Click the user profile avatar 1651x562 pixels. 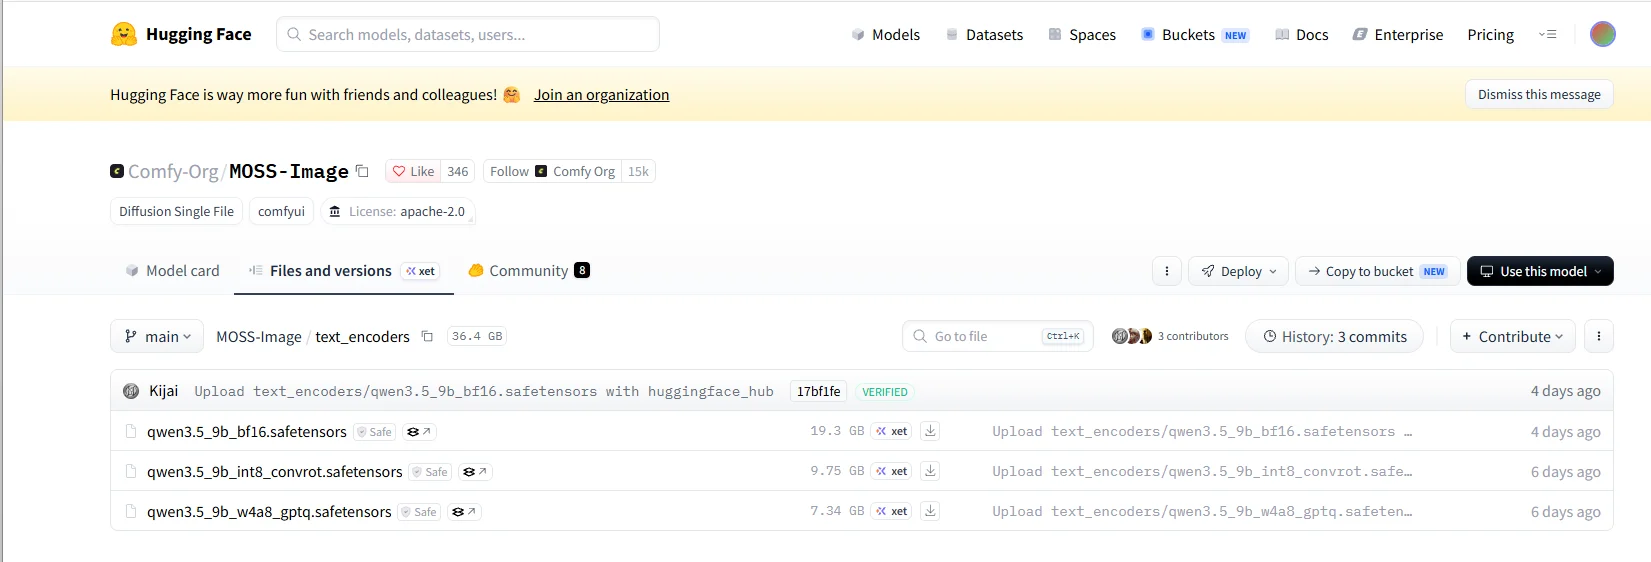[1603, 34]
